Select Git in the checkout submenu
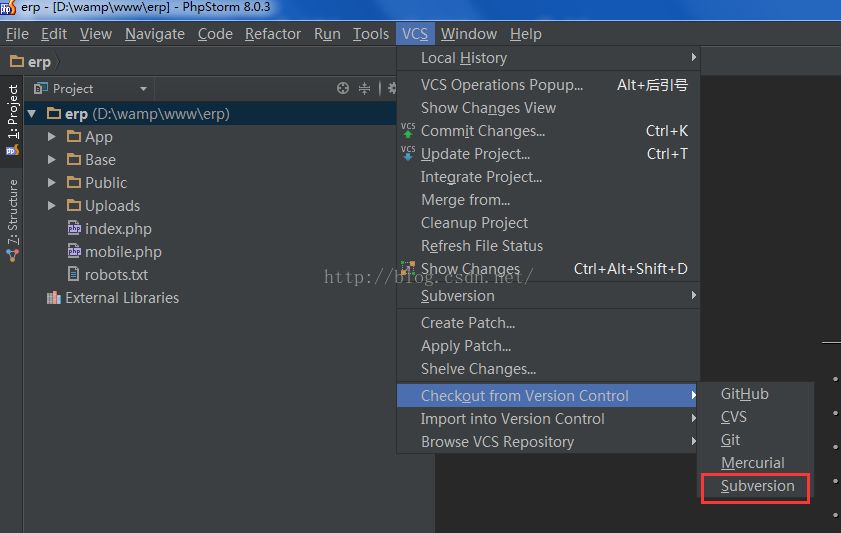The width and height of the screenshot is (841, 533). [x=730, y=440]
